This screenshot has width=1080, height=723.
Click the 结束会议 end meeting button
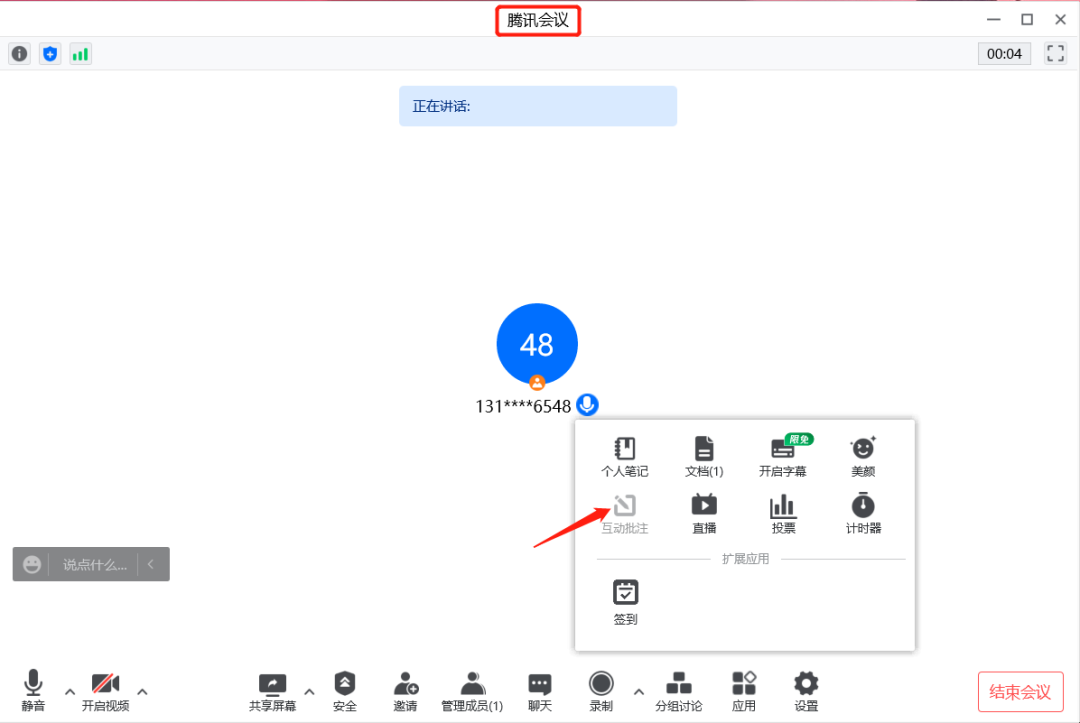click(1020, 691)
